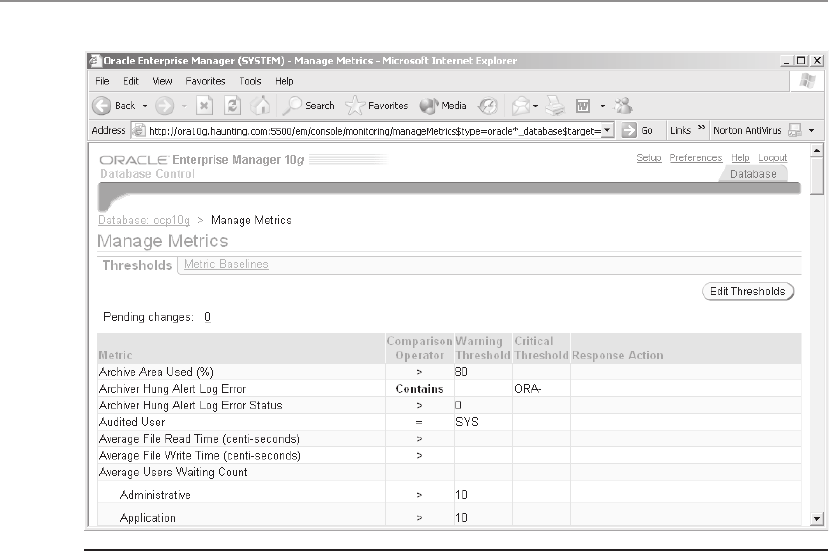Click the Stop loading icon
Screen dimensions: 829x551
(x=204, y=106)
